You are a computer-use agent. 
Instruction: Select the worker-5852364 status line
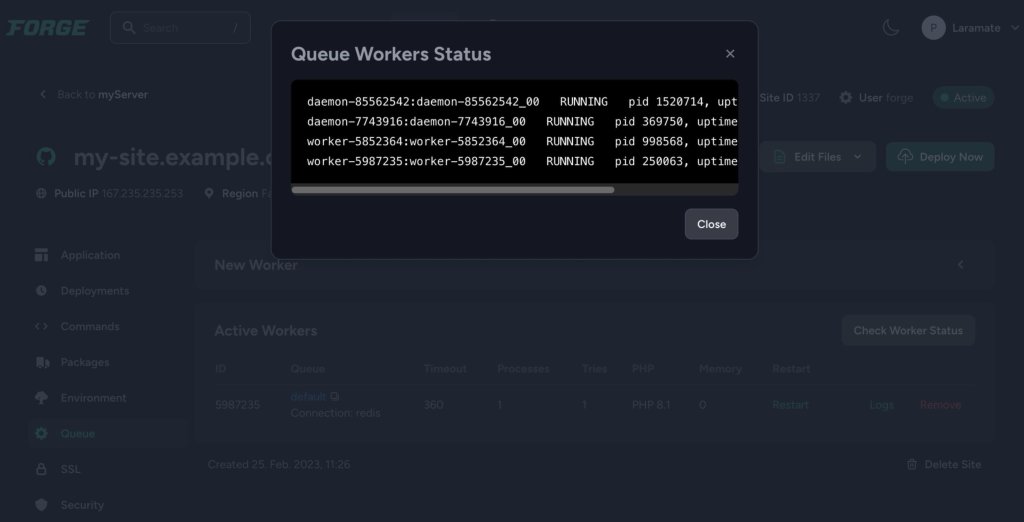coord(522,141)
